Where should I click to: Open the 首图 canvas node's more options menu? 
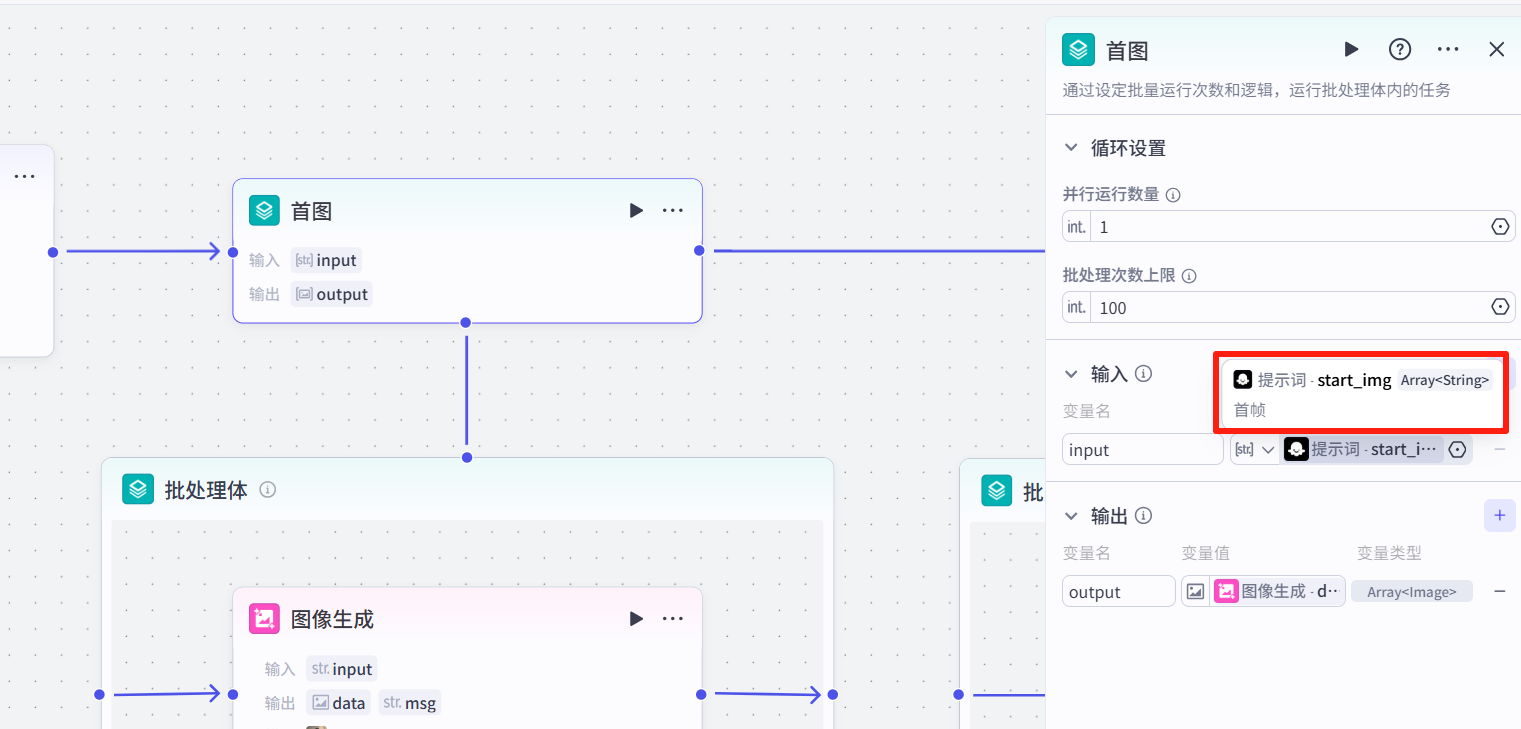click(673, 210)
